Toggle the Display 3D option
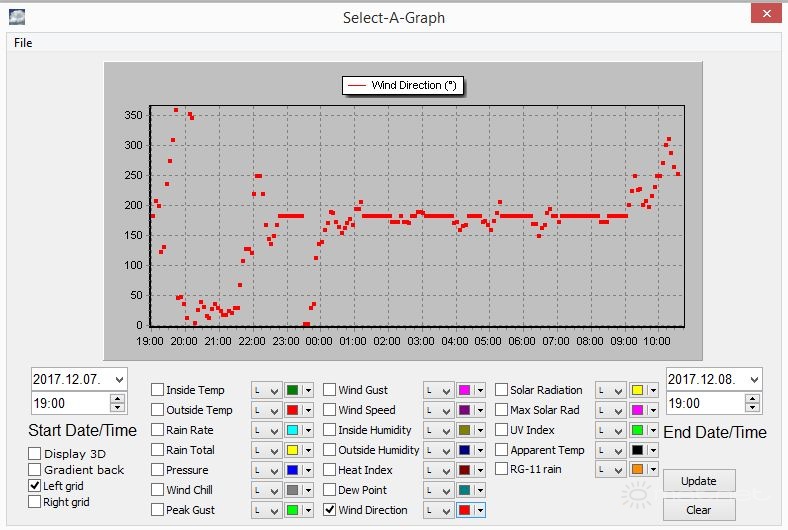Image resolution: width=788 pixels, height=530 pixels. point(35,454)
